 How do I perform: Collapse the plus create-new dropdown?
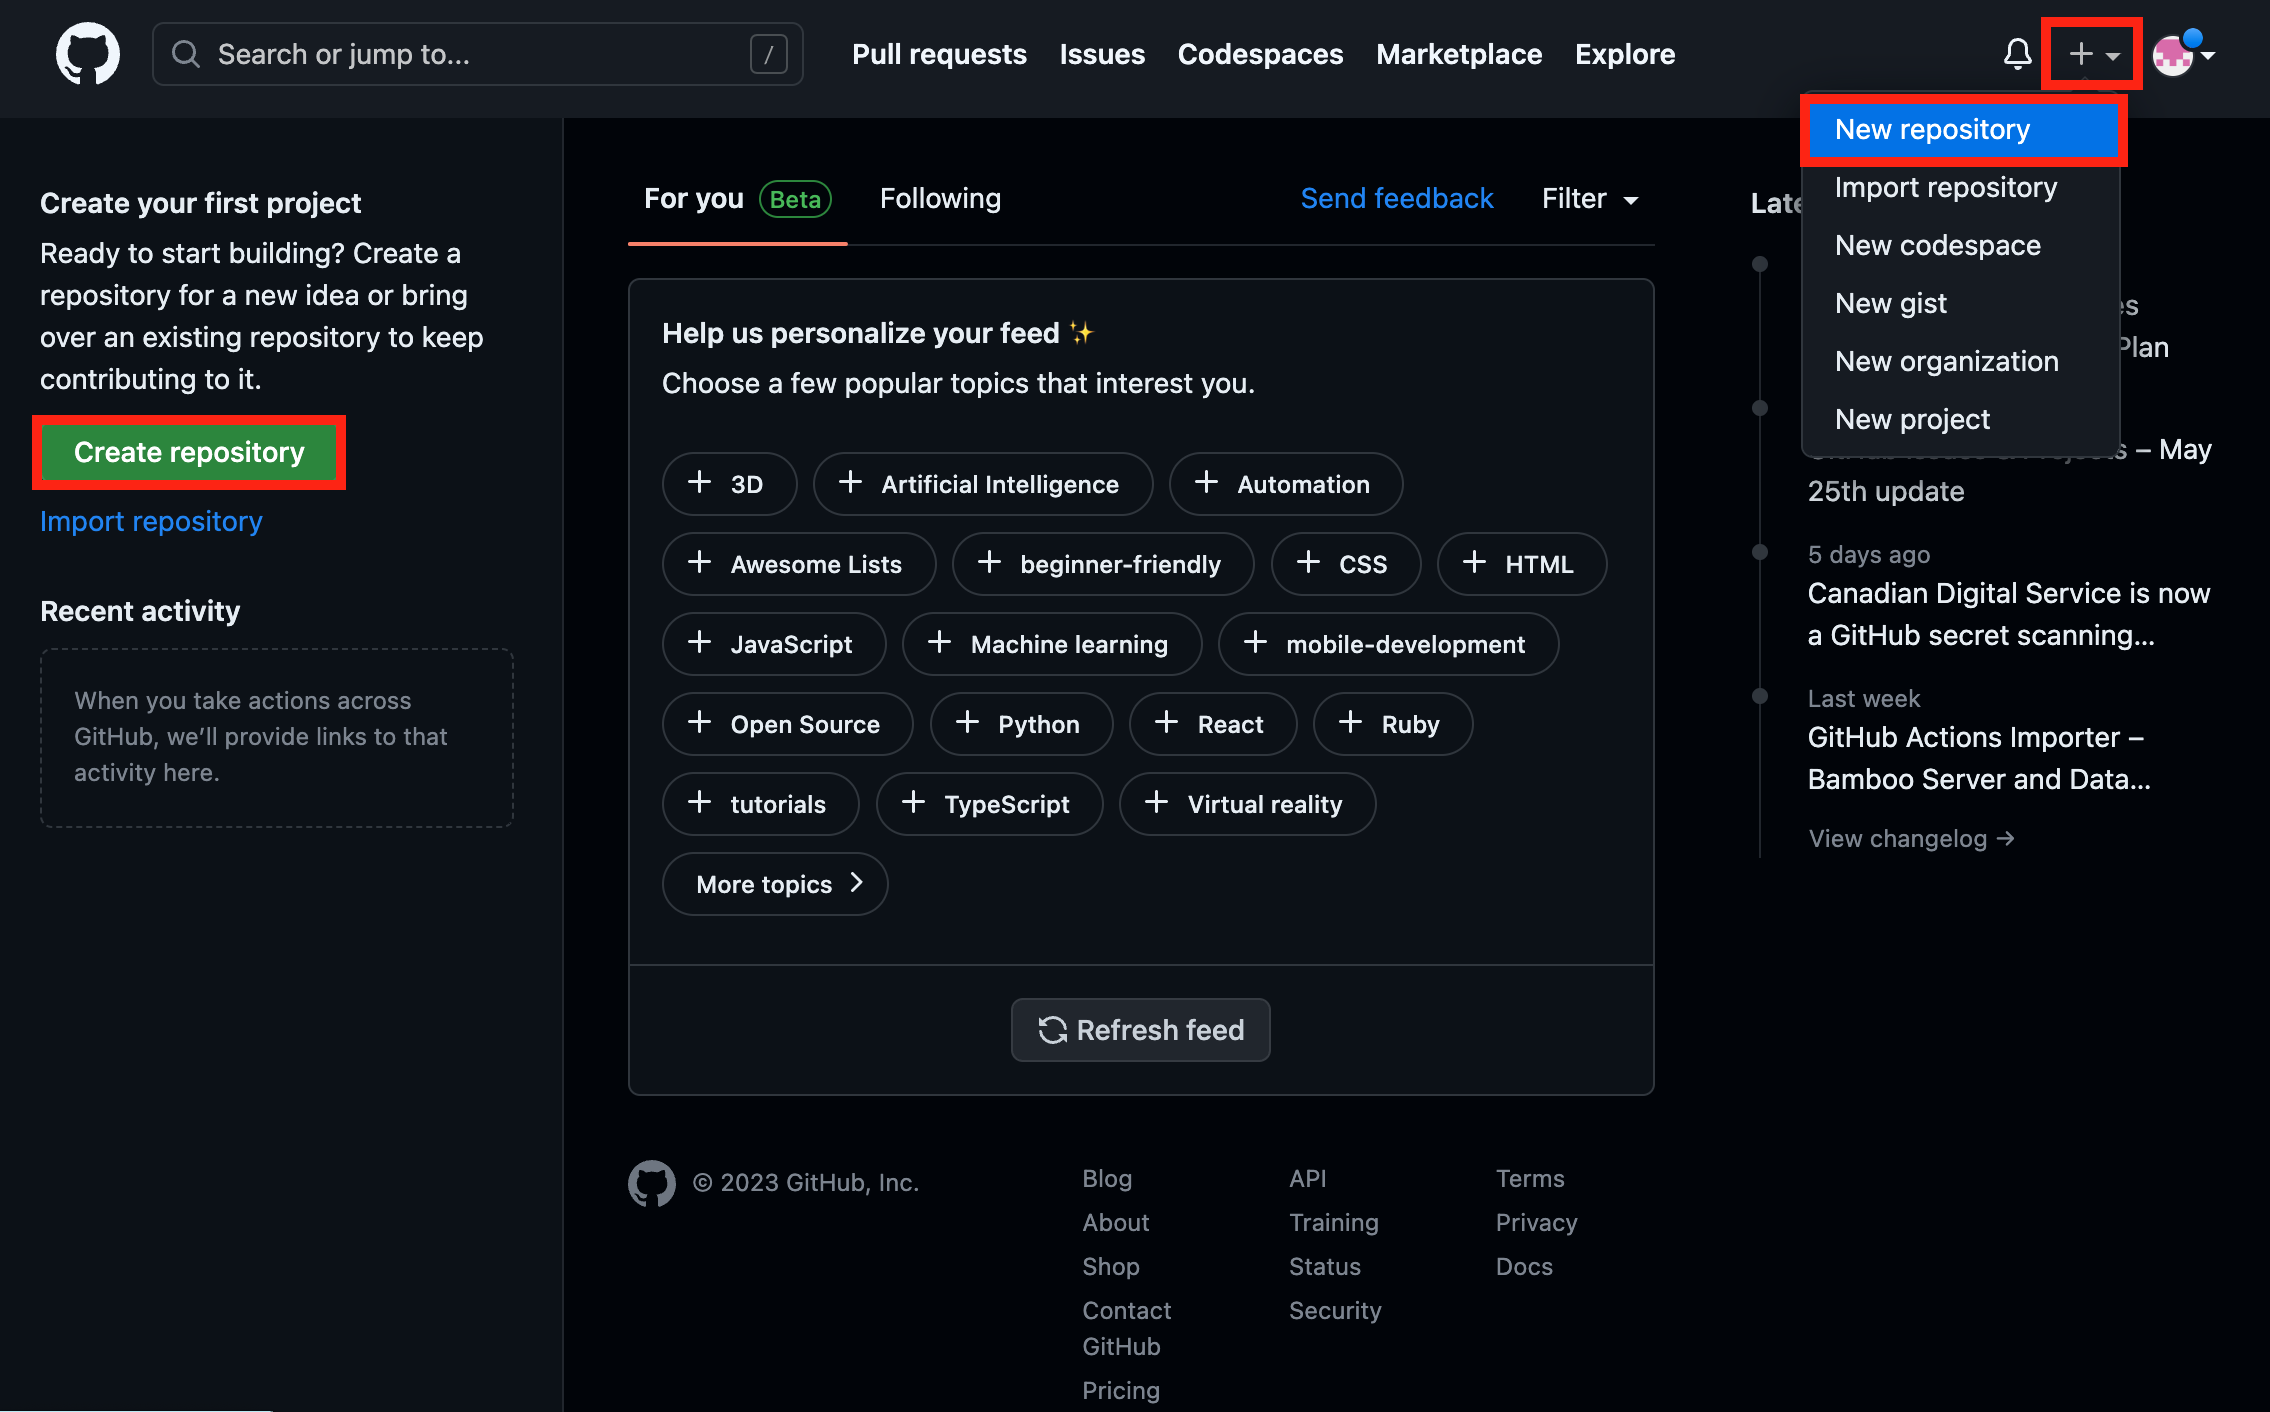pos(2091,54)
